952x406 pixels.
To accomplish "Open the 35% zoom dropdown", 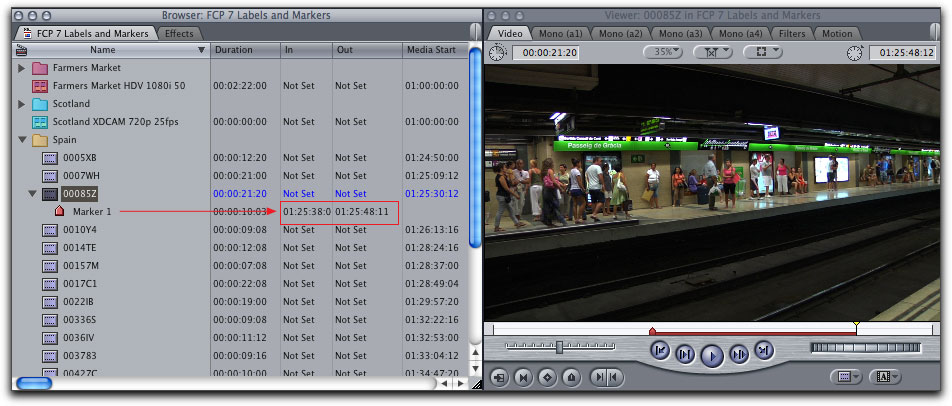I will (662, 52).
